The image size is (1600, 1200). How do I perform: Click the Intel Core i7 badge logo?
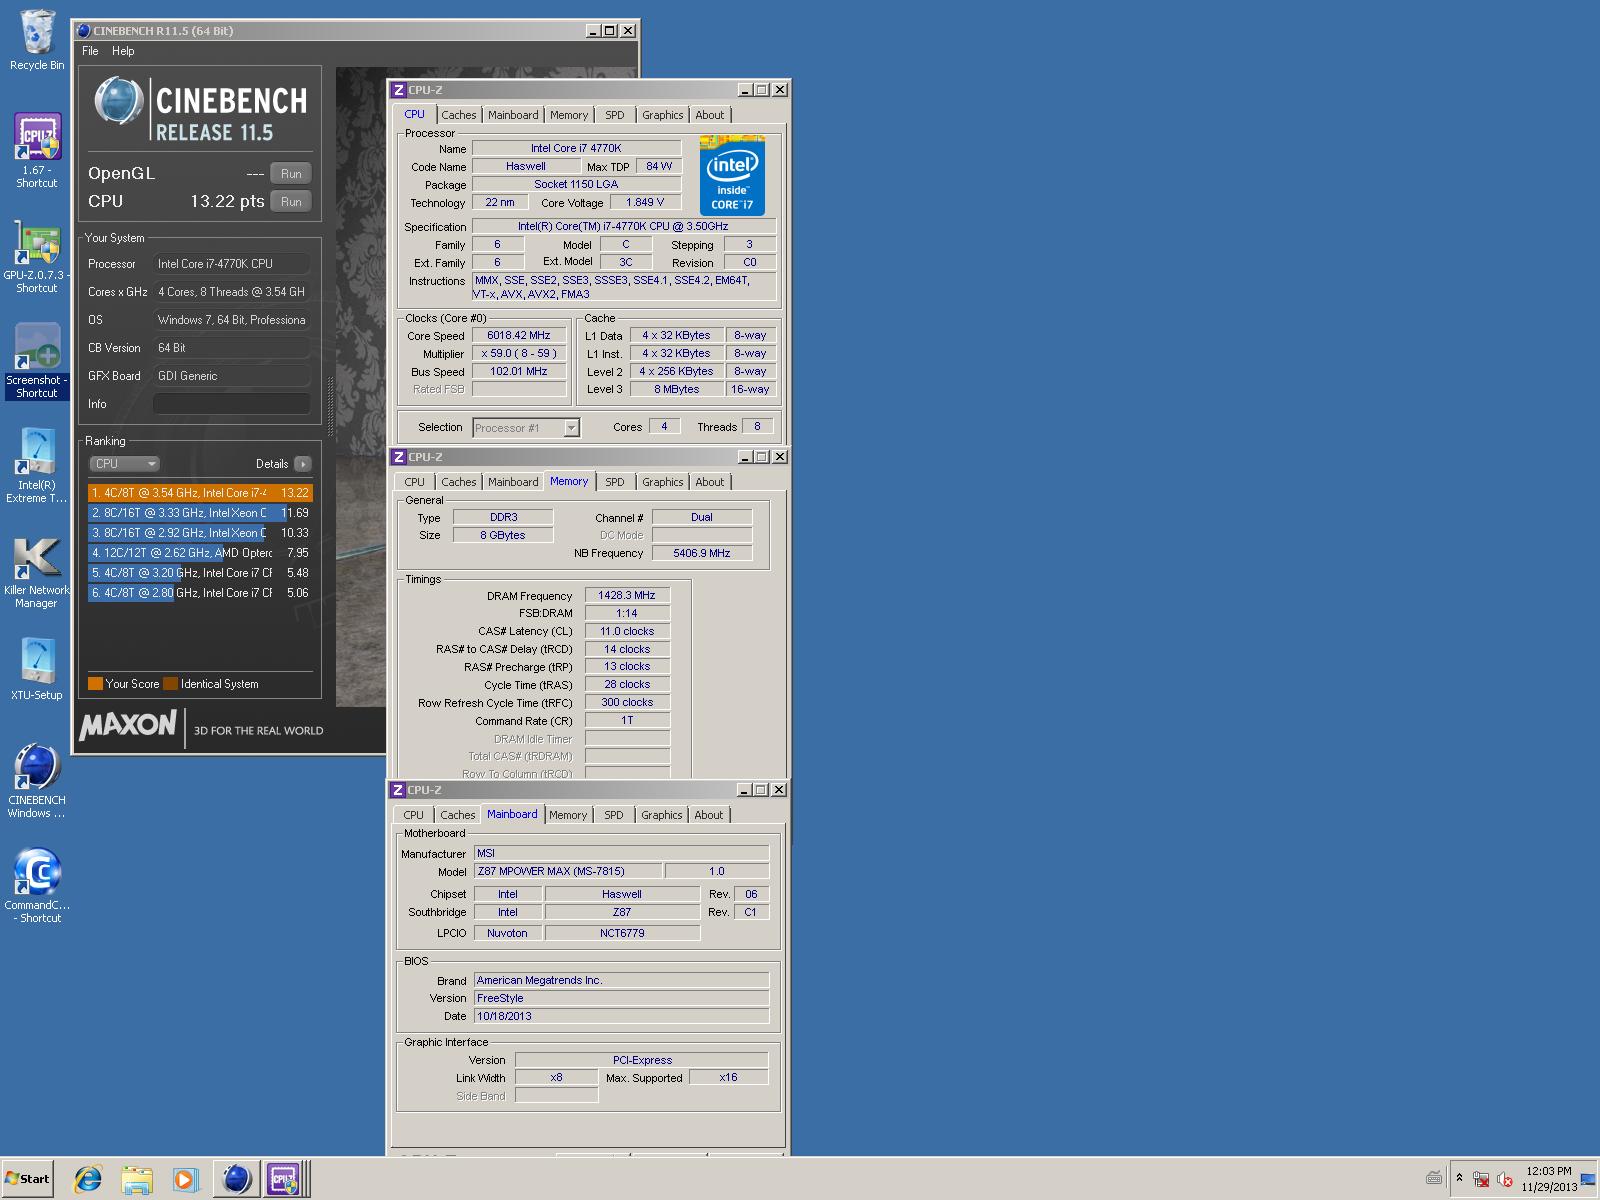click(732, 176)
